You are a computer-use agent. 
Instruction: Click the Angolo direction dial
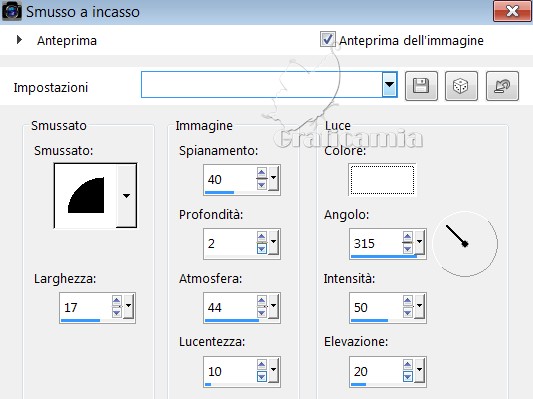465,244
